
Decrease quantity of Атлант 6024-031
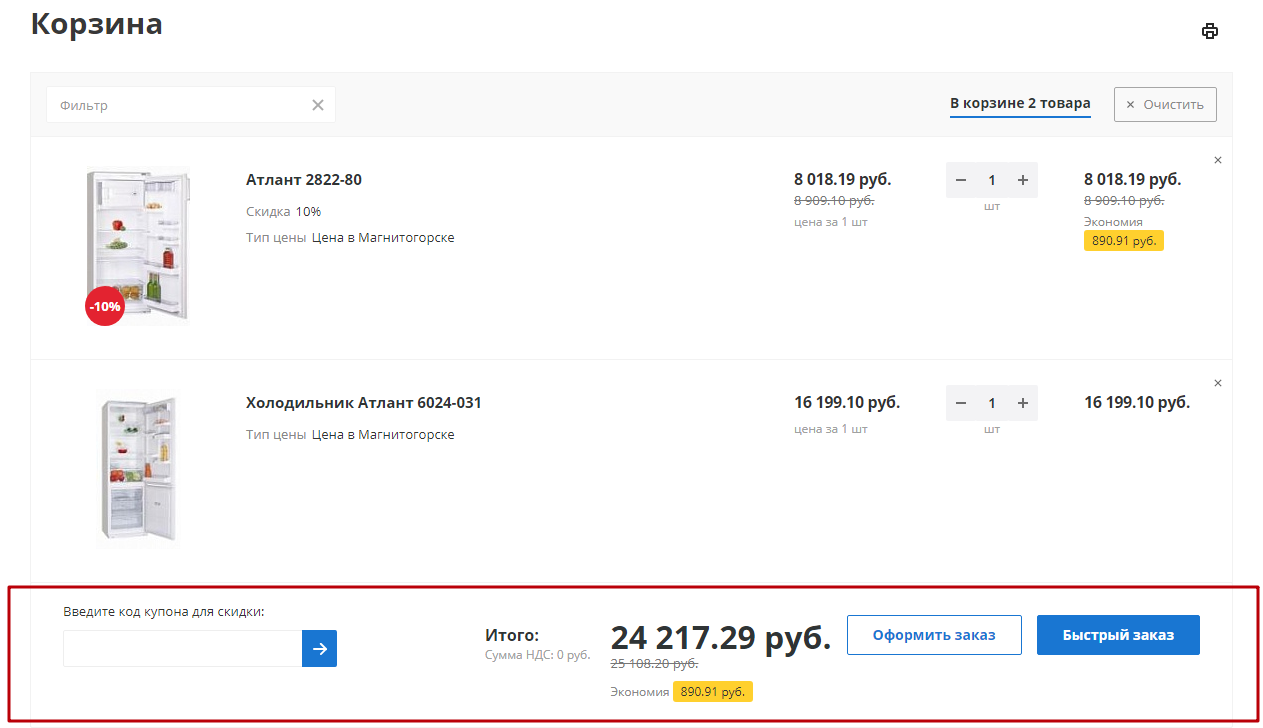[961, 403]
